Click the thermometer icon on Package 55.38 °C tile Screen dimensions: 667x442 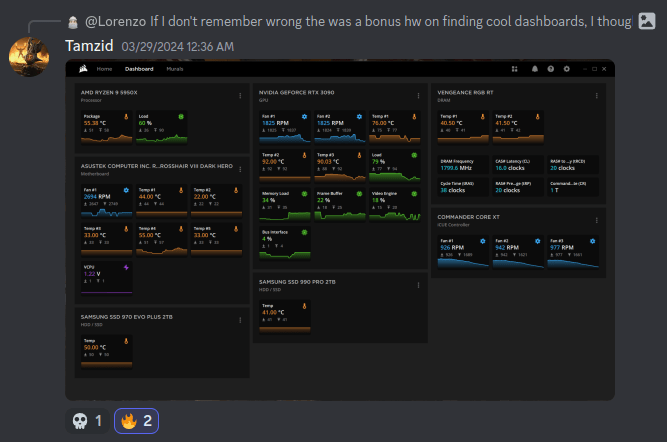click(126, 117)
